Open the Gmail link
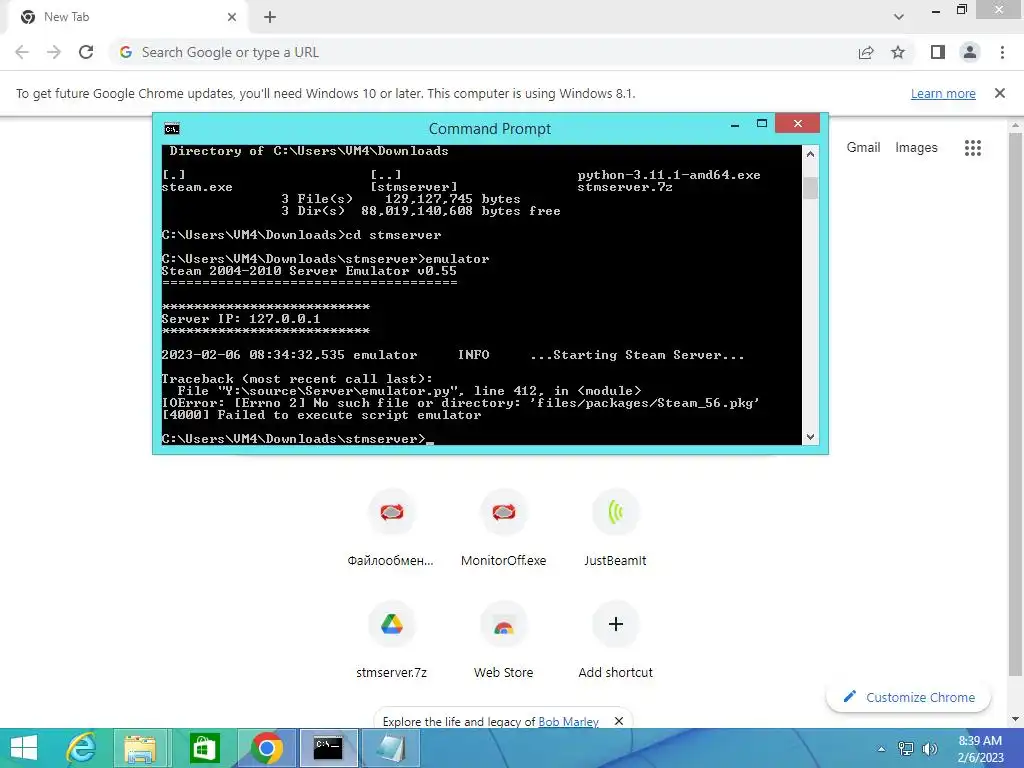This screenshot has height=768, width=1024. pyautogui.click(x=863, y=148)
